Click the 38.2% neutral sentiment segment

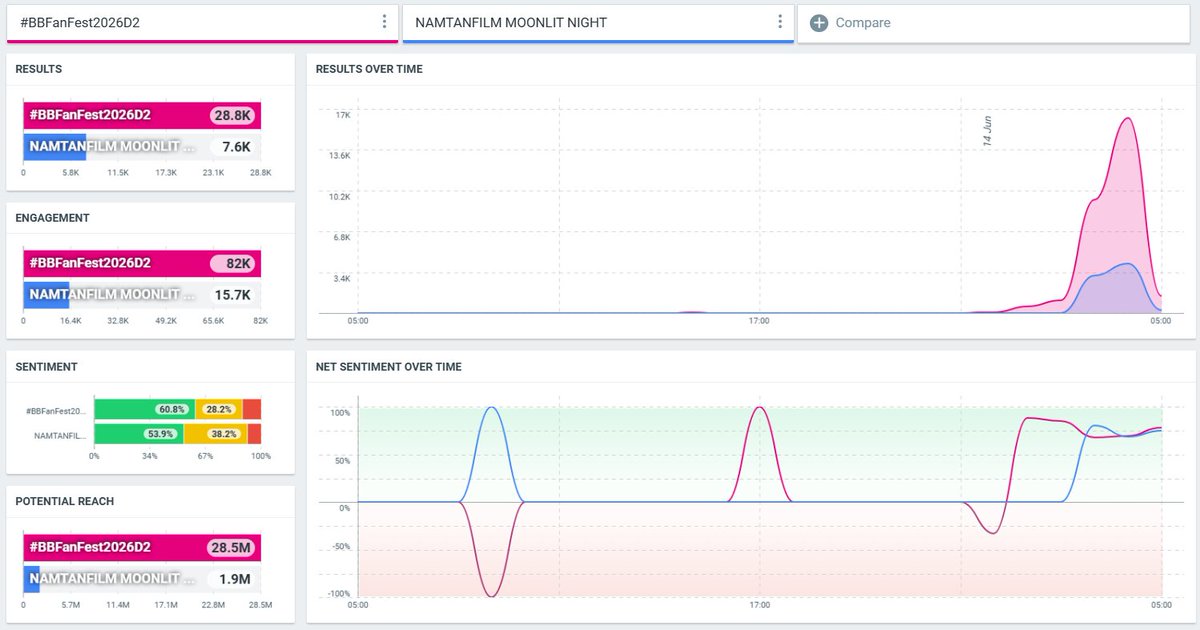click(x=215, y=434)
